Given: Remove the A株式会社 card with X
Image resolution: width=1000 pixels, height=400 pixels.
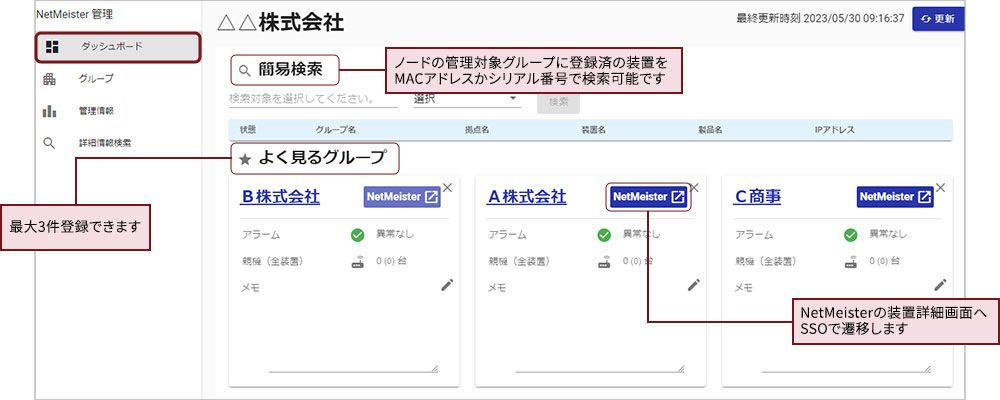Looking at the screenshot, I should pos(695,188).
